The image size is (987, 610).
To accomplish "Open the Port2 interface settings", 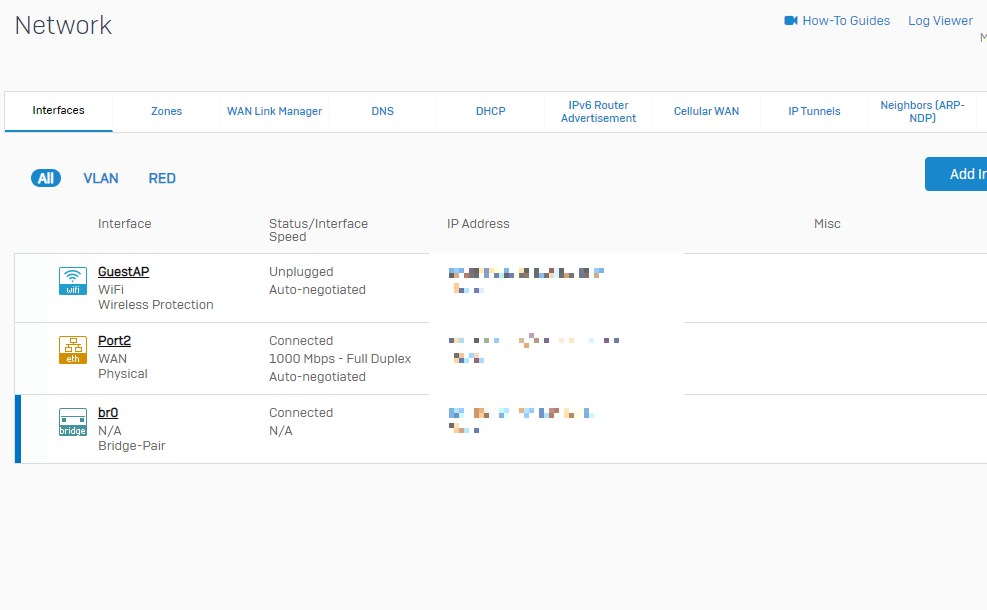I will (x=114, y=341).
